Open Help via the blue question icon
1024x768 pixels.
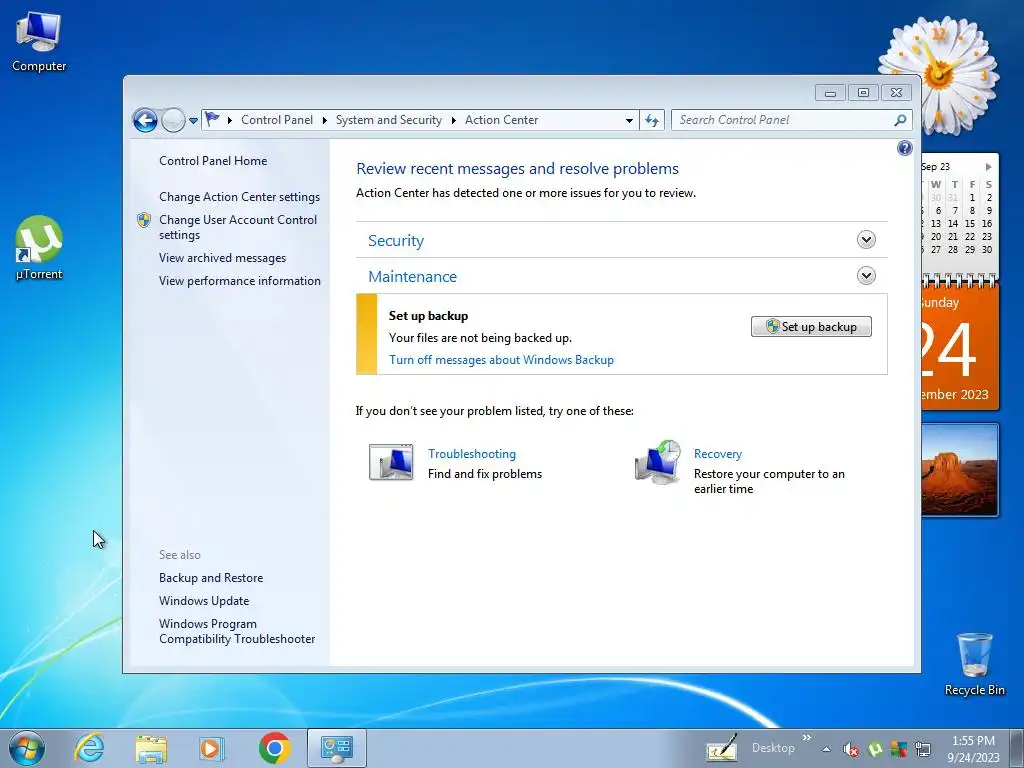point(904,148)
